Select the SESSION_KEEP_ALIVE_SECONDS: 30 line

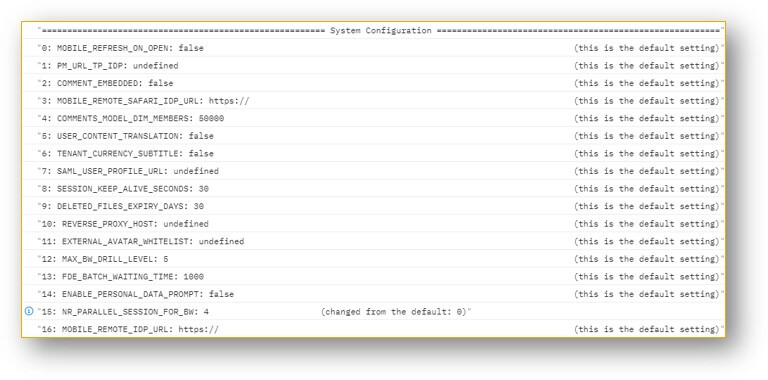coord(374,189)
